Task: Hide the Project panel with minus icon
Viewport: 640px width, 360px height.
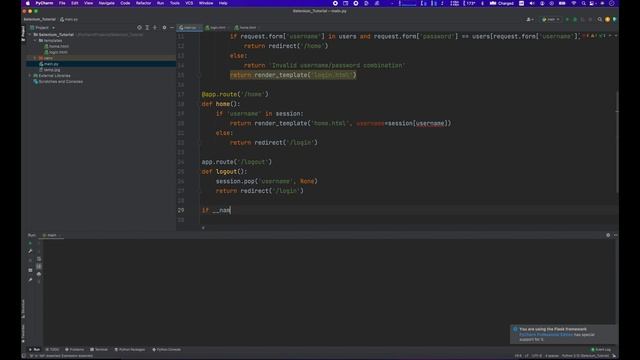Action: click(171, 27)
